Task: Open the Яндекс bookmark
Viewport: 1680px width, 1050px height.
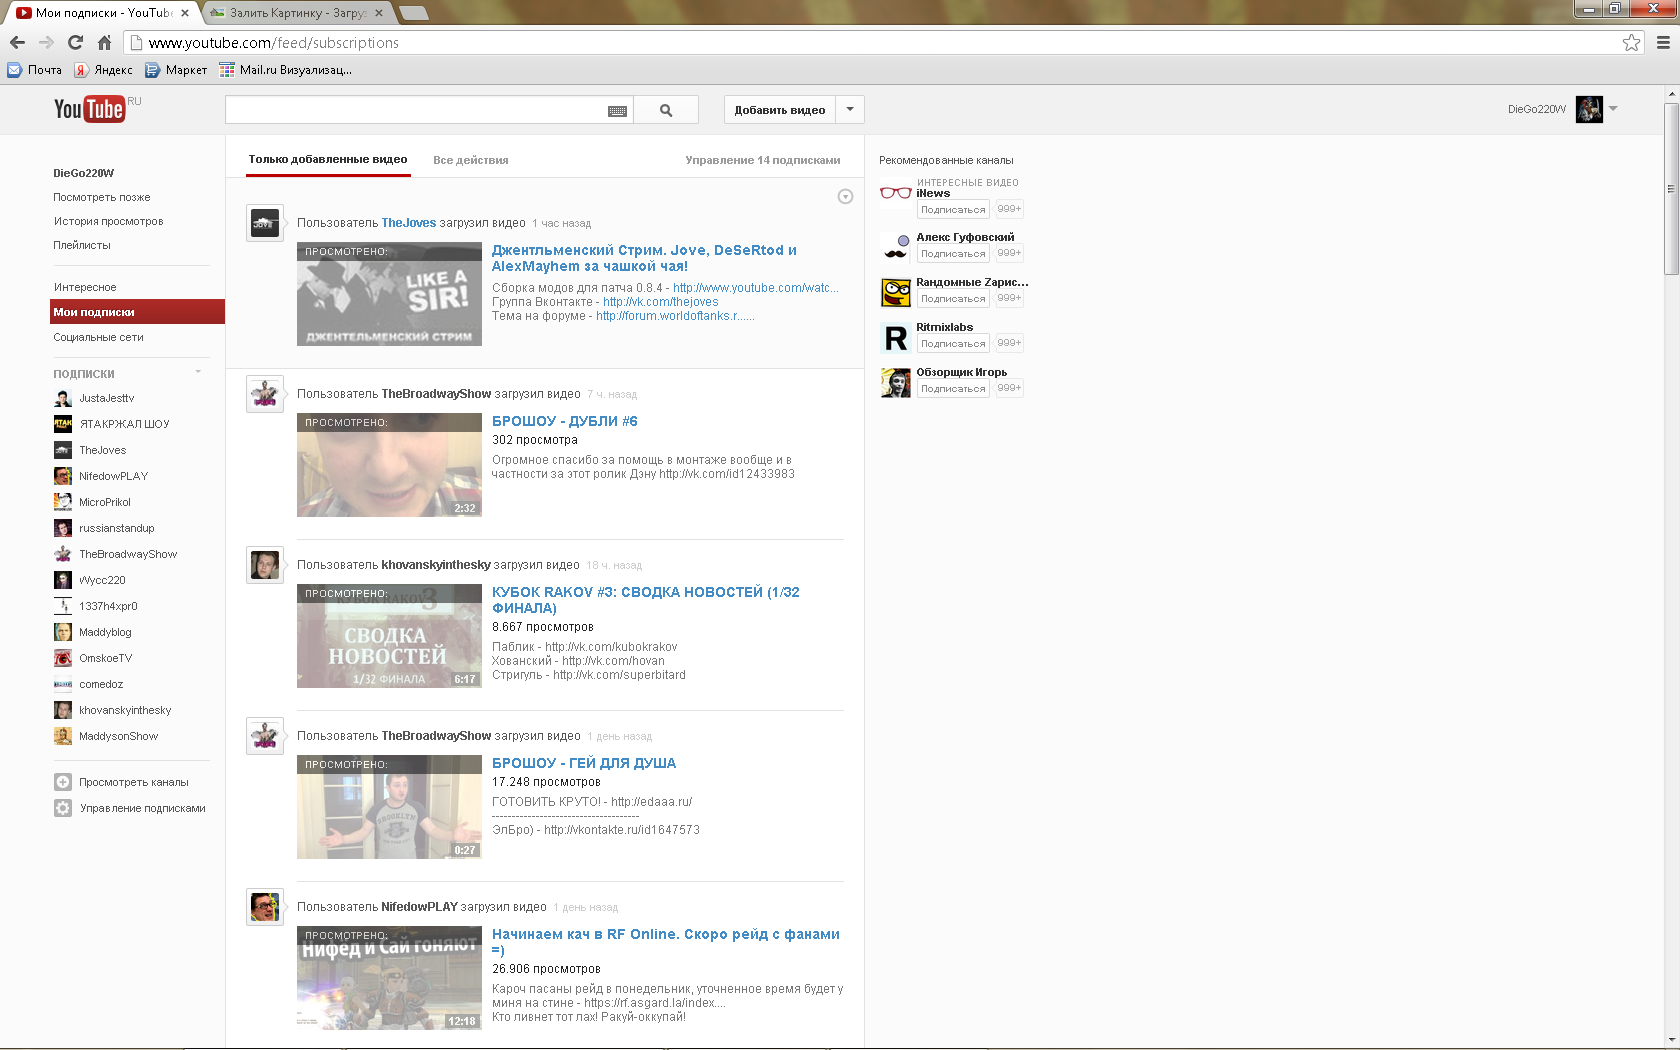Action: pyautogui.click(x=104, y=70)
